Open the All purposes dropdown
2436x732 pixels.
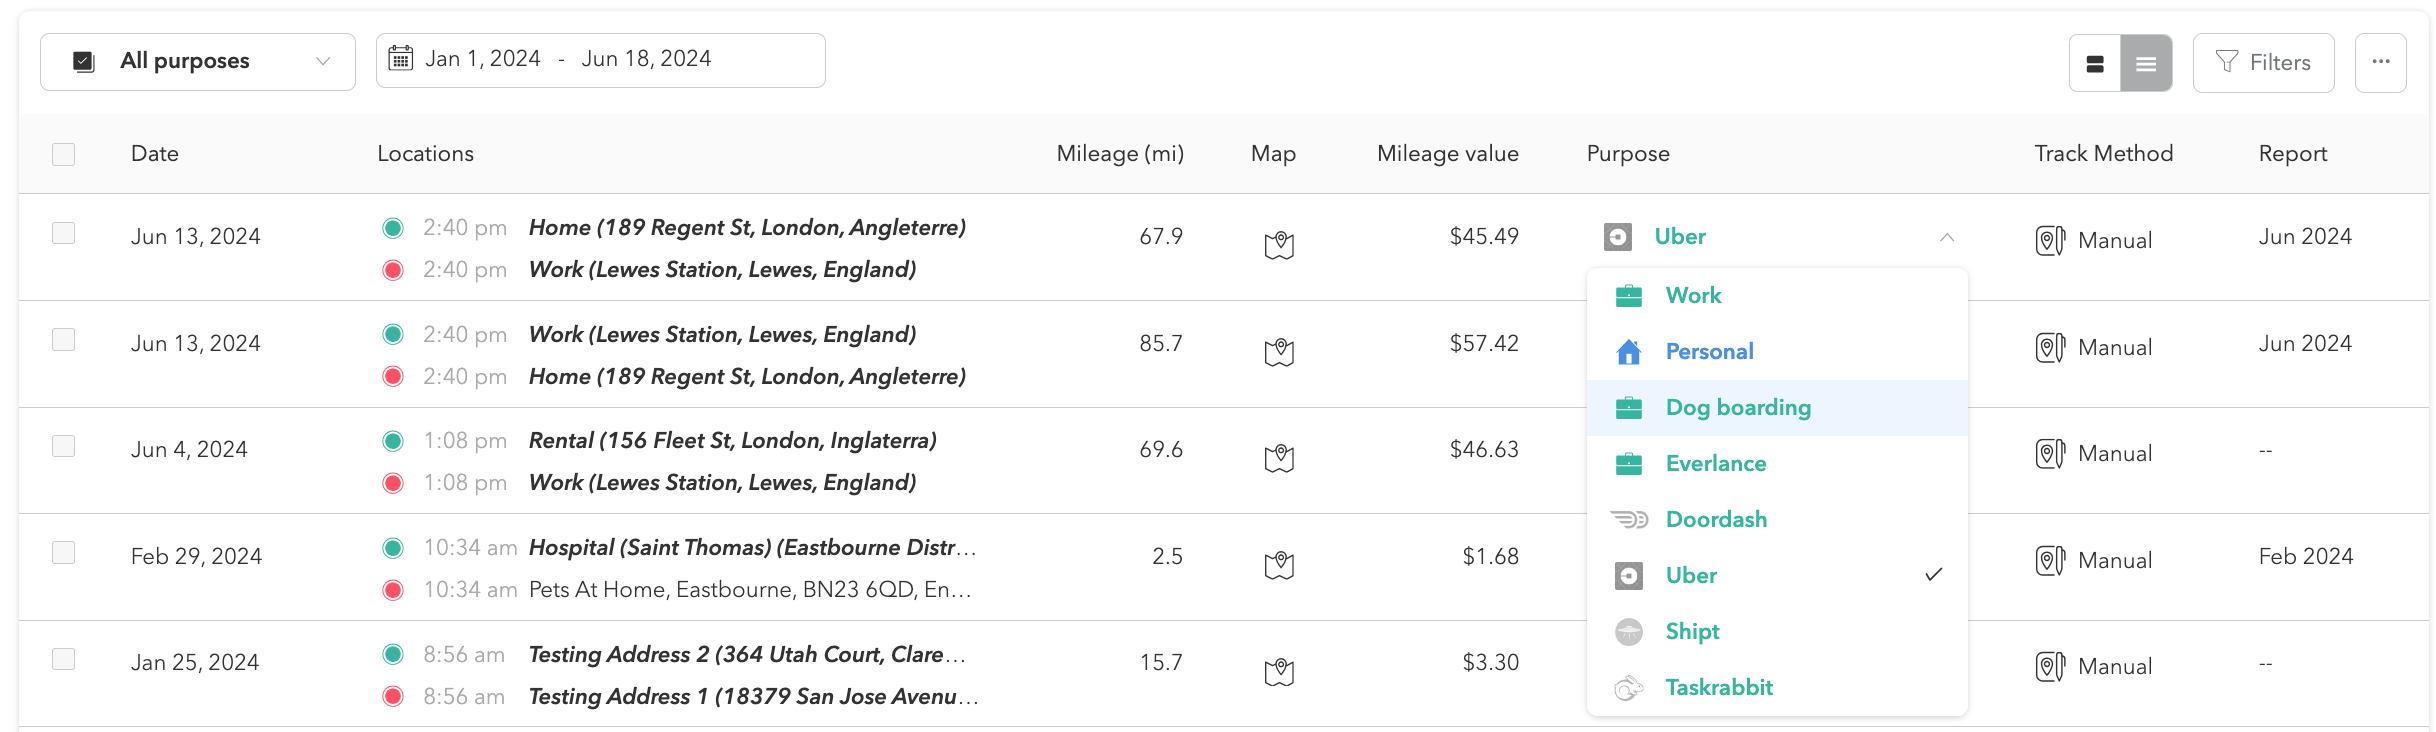click(x=198, y=62)
